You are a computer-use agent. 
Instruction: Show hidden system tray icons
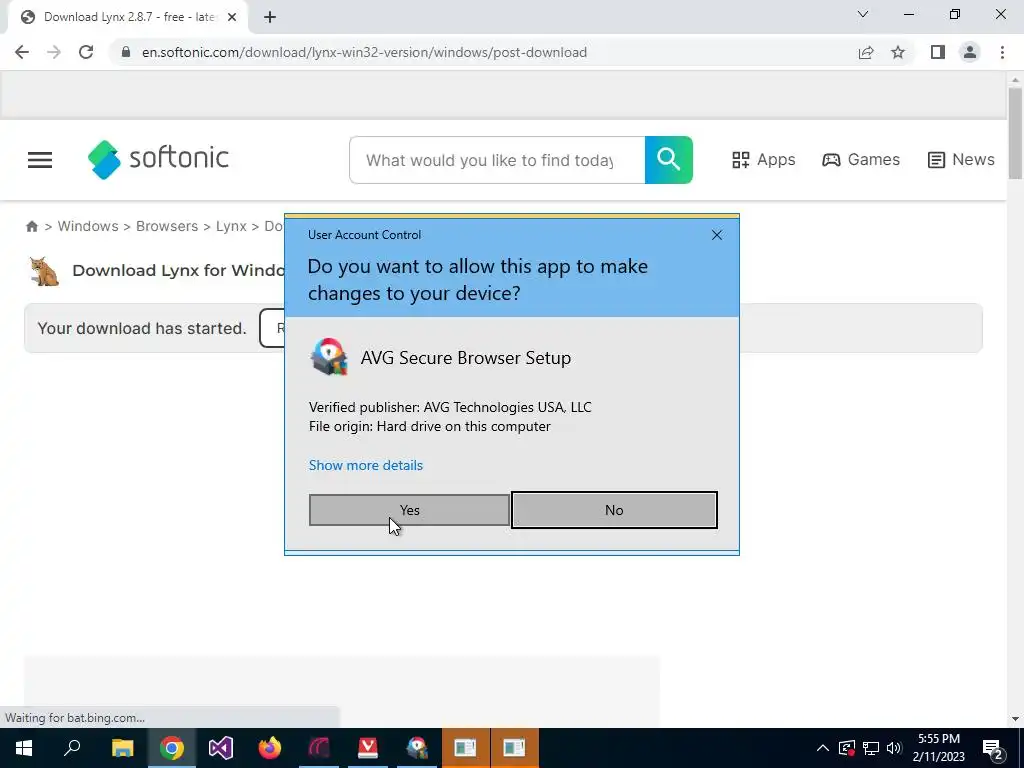point(823,748)
